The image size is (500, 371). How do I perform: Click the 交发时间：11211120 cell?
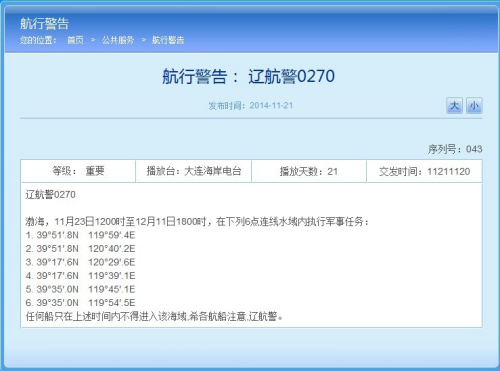click(424, 171)
